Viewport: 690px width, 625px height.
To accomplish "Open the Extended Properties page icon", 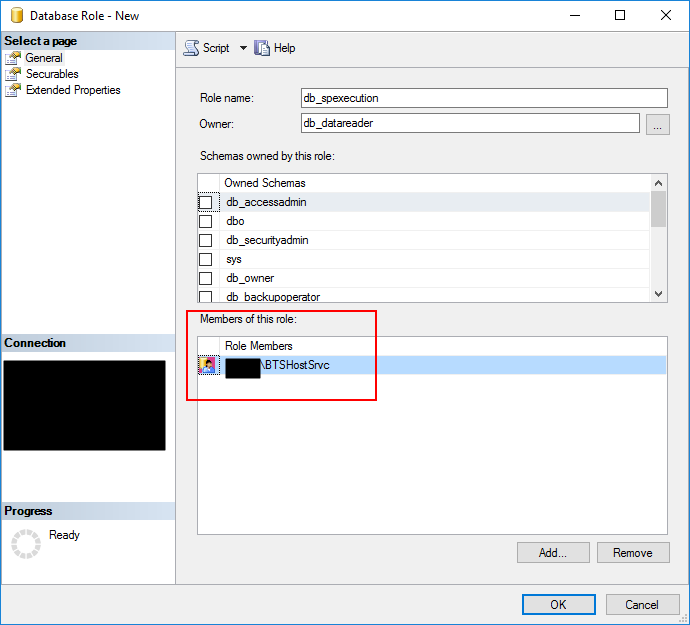I will 13,90.
